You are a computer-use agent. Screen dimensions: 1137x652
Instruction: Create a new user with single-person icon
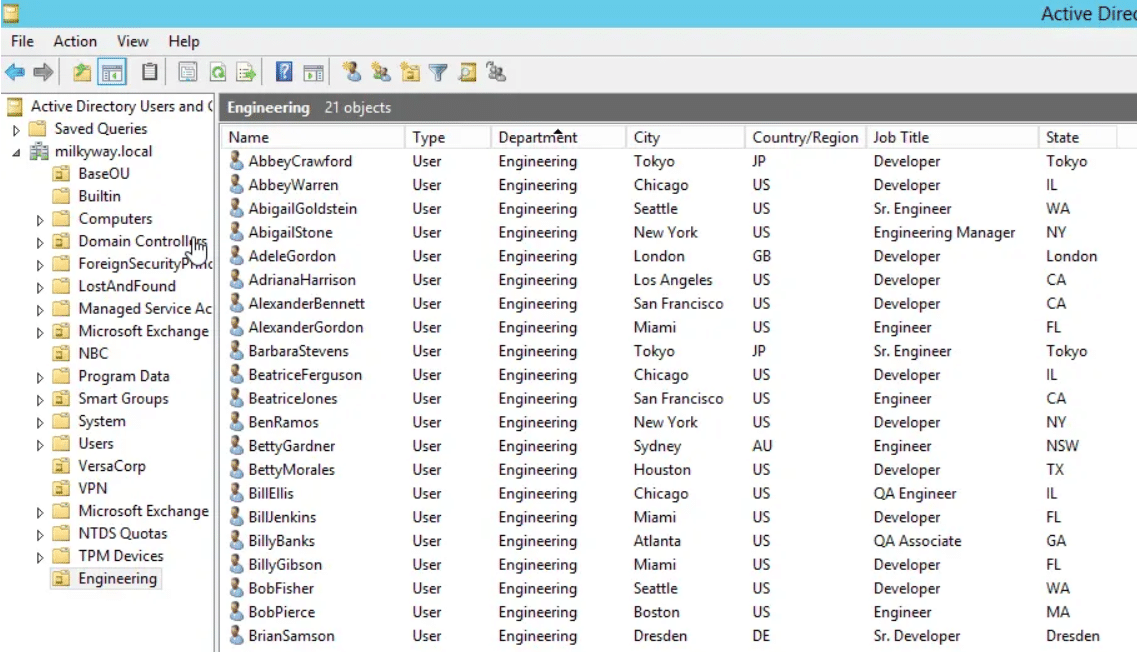pyautogui.click(x=352, y=72)
